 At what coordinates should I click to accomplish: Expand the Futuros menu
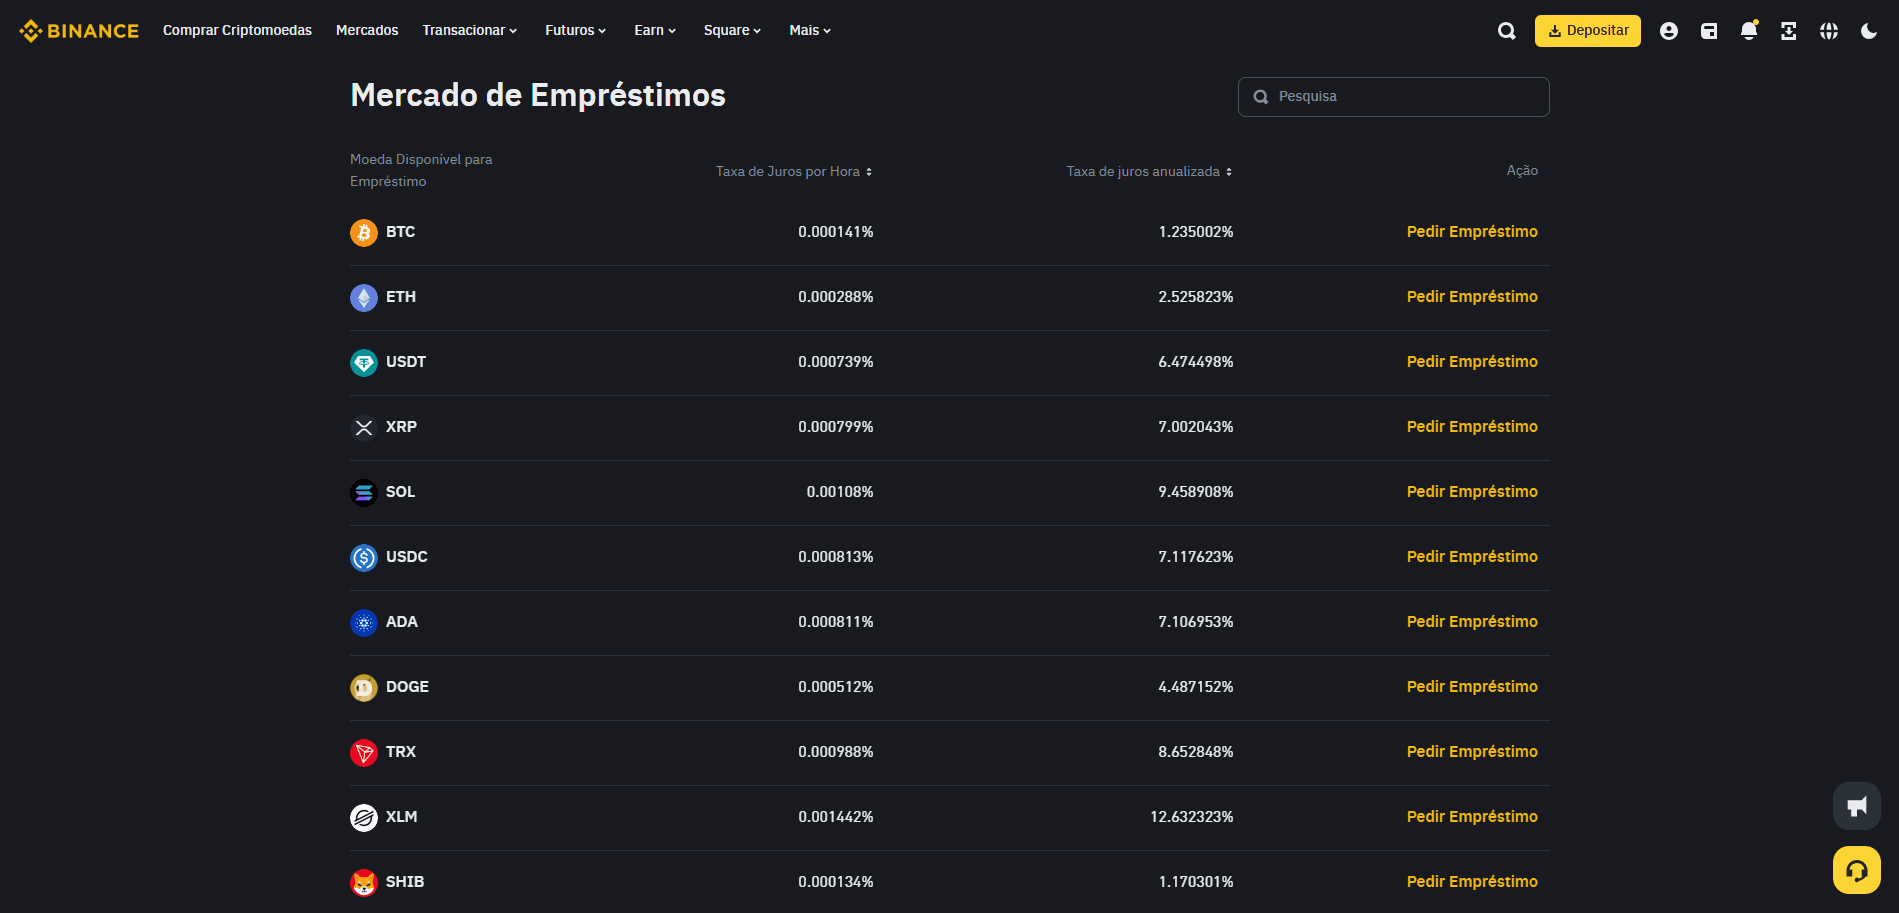click(576, 31)
